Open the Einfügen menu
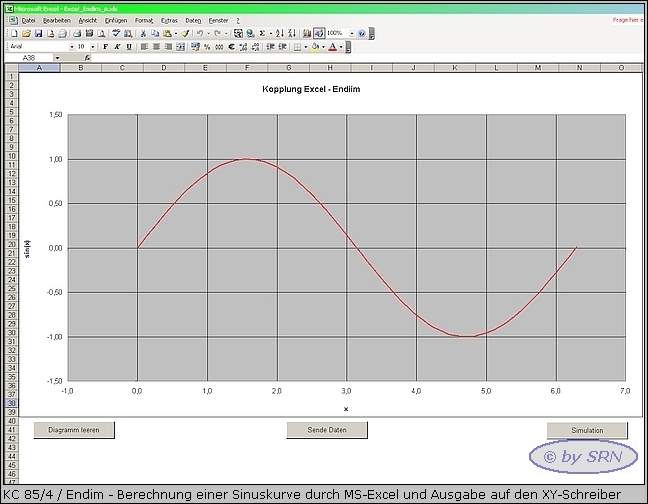648x504 pixels. 116,20
